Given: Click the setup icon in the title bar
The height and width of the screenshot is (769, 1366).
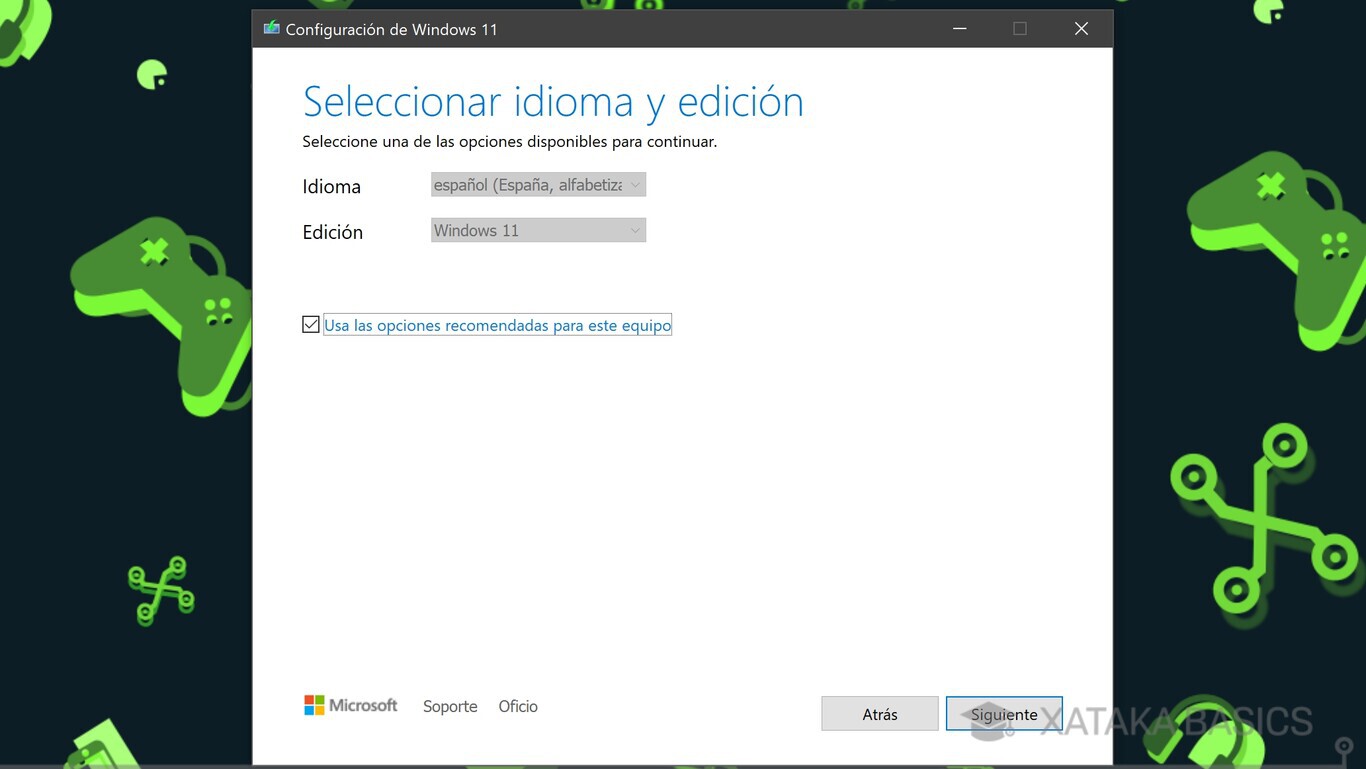Looking at the screenshot, I should (x=269, y=28).
